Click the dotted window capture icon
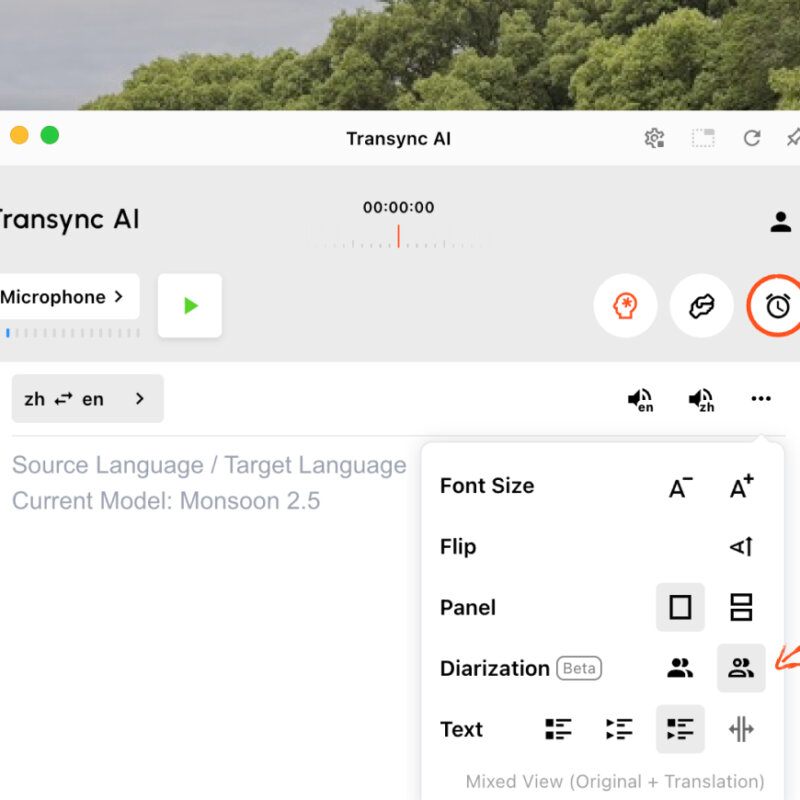This screenshot has width=800, height=800. 703,138
